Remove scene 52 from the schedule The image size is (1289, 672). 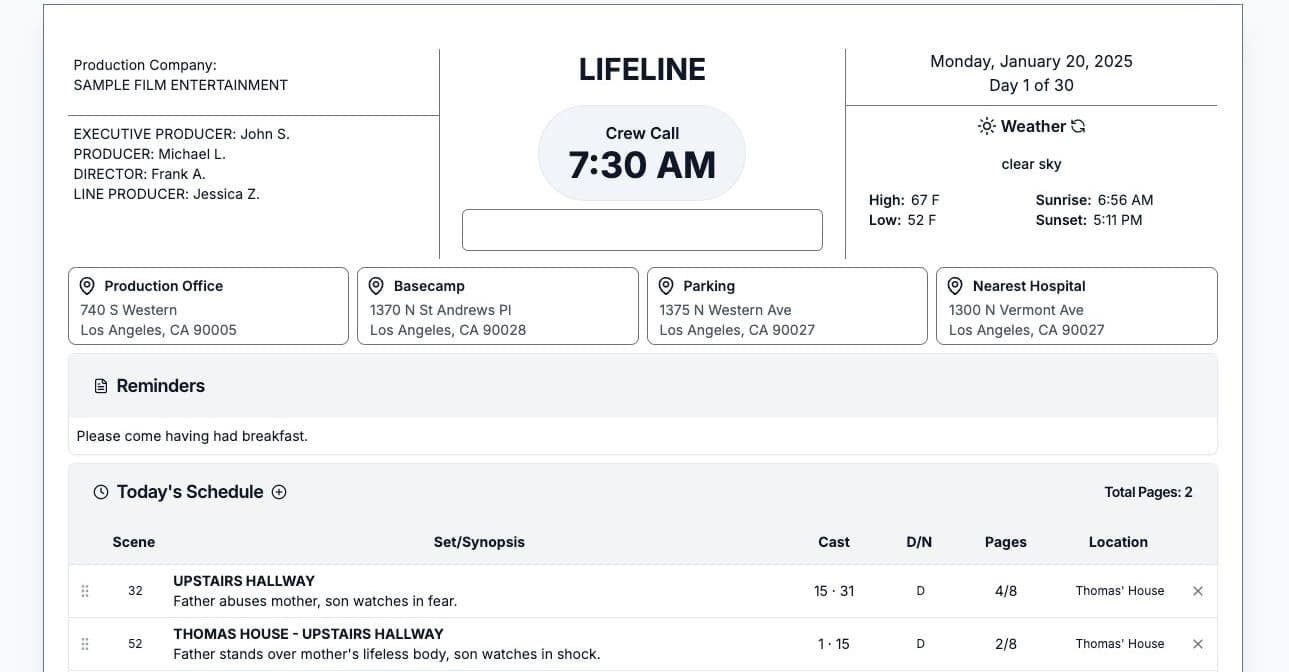pyautogui.click(x=1197, y=644)
